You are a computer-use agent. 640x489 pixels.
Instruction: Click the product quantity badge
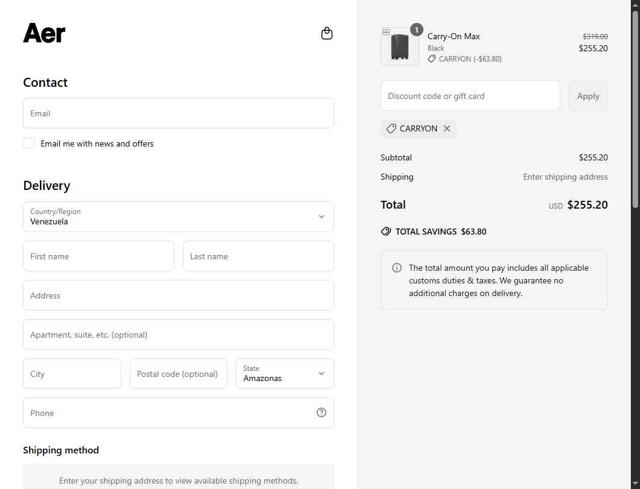pos(416,29)
